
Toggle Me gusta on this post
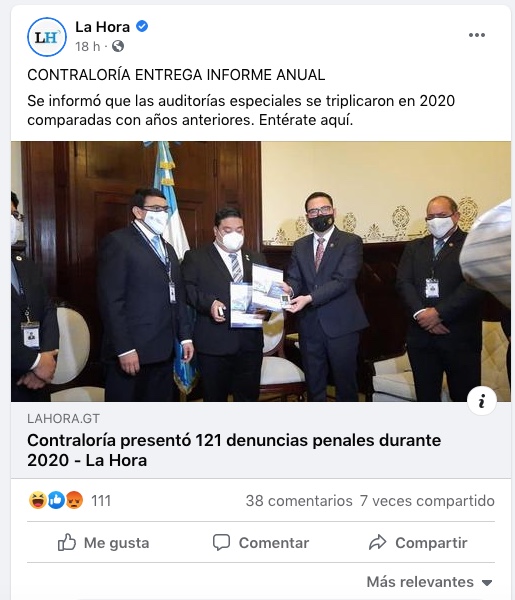click(104, 542)
